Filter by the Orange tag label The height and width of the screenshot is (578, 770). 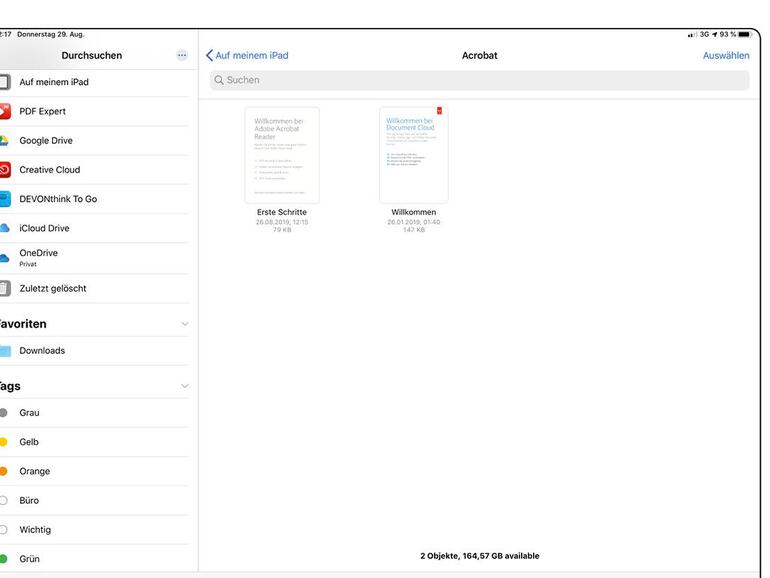coord(35,471)
